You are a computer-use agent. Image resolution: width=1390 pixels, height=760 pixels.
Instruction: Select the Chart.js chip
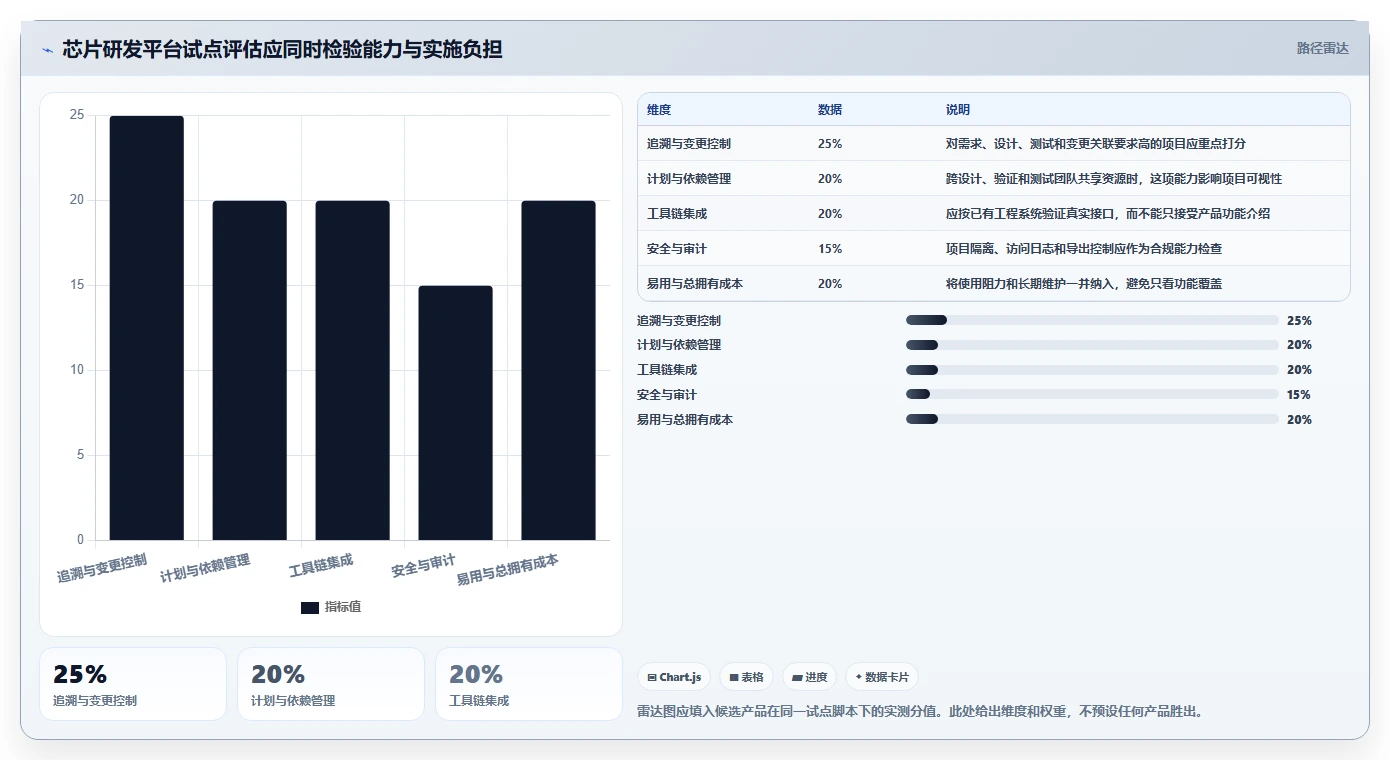(x=675, y=677)
